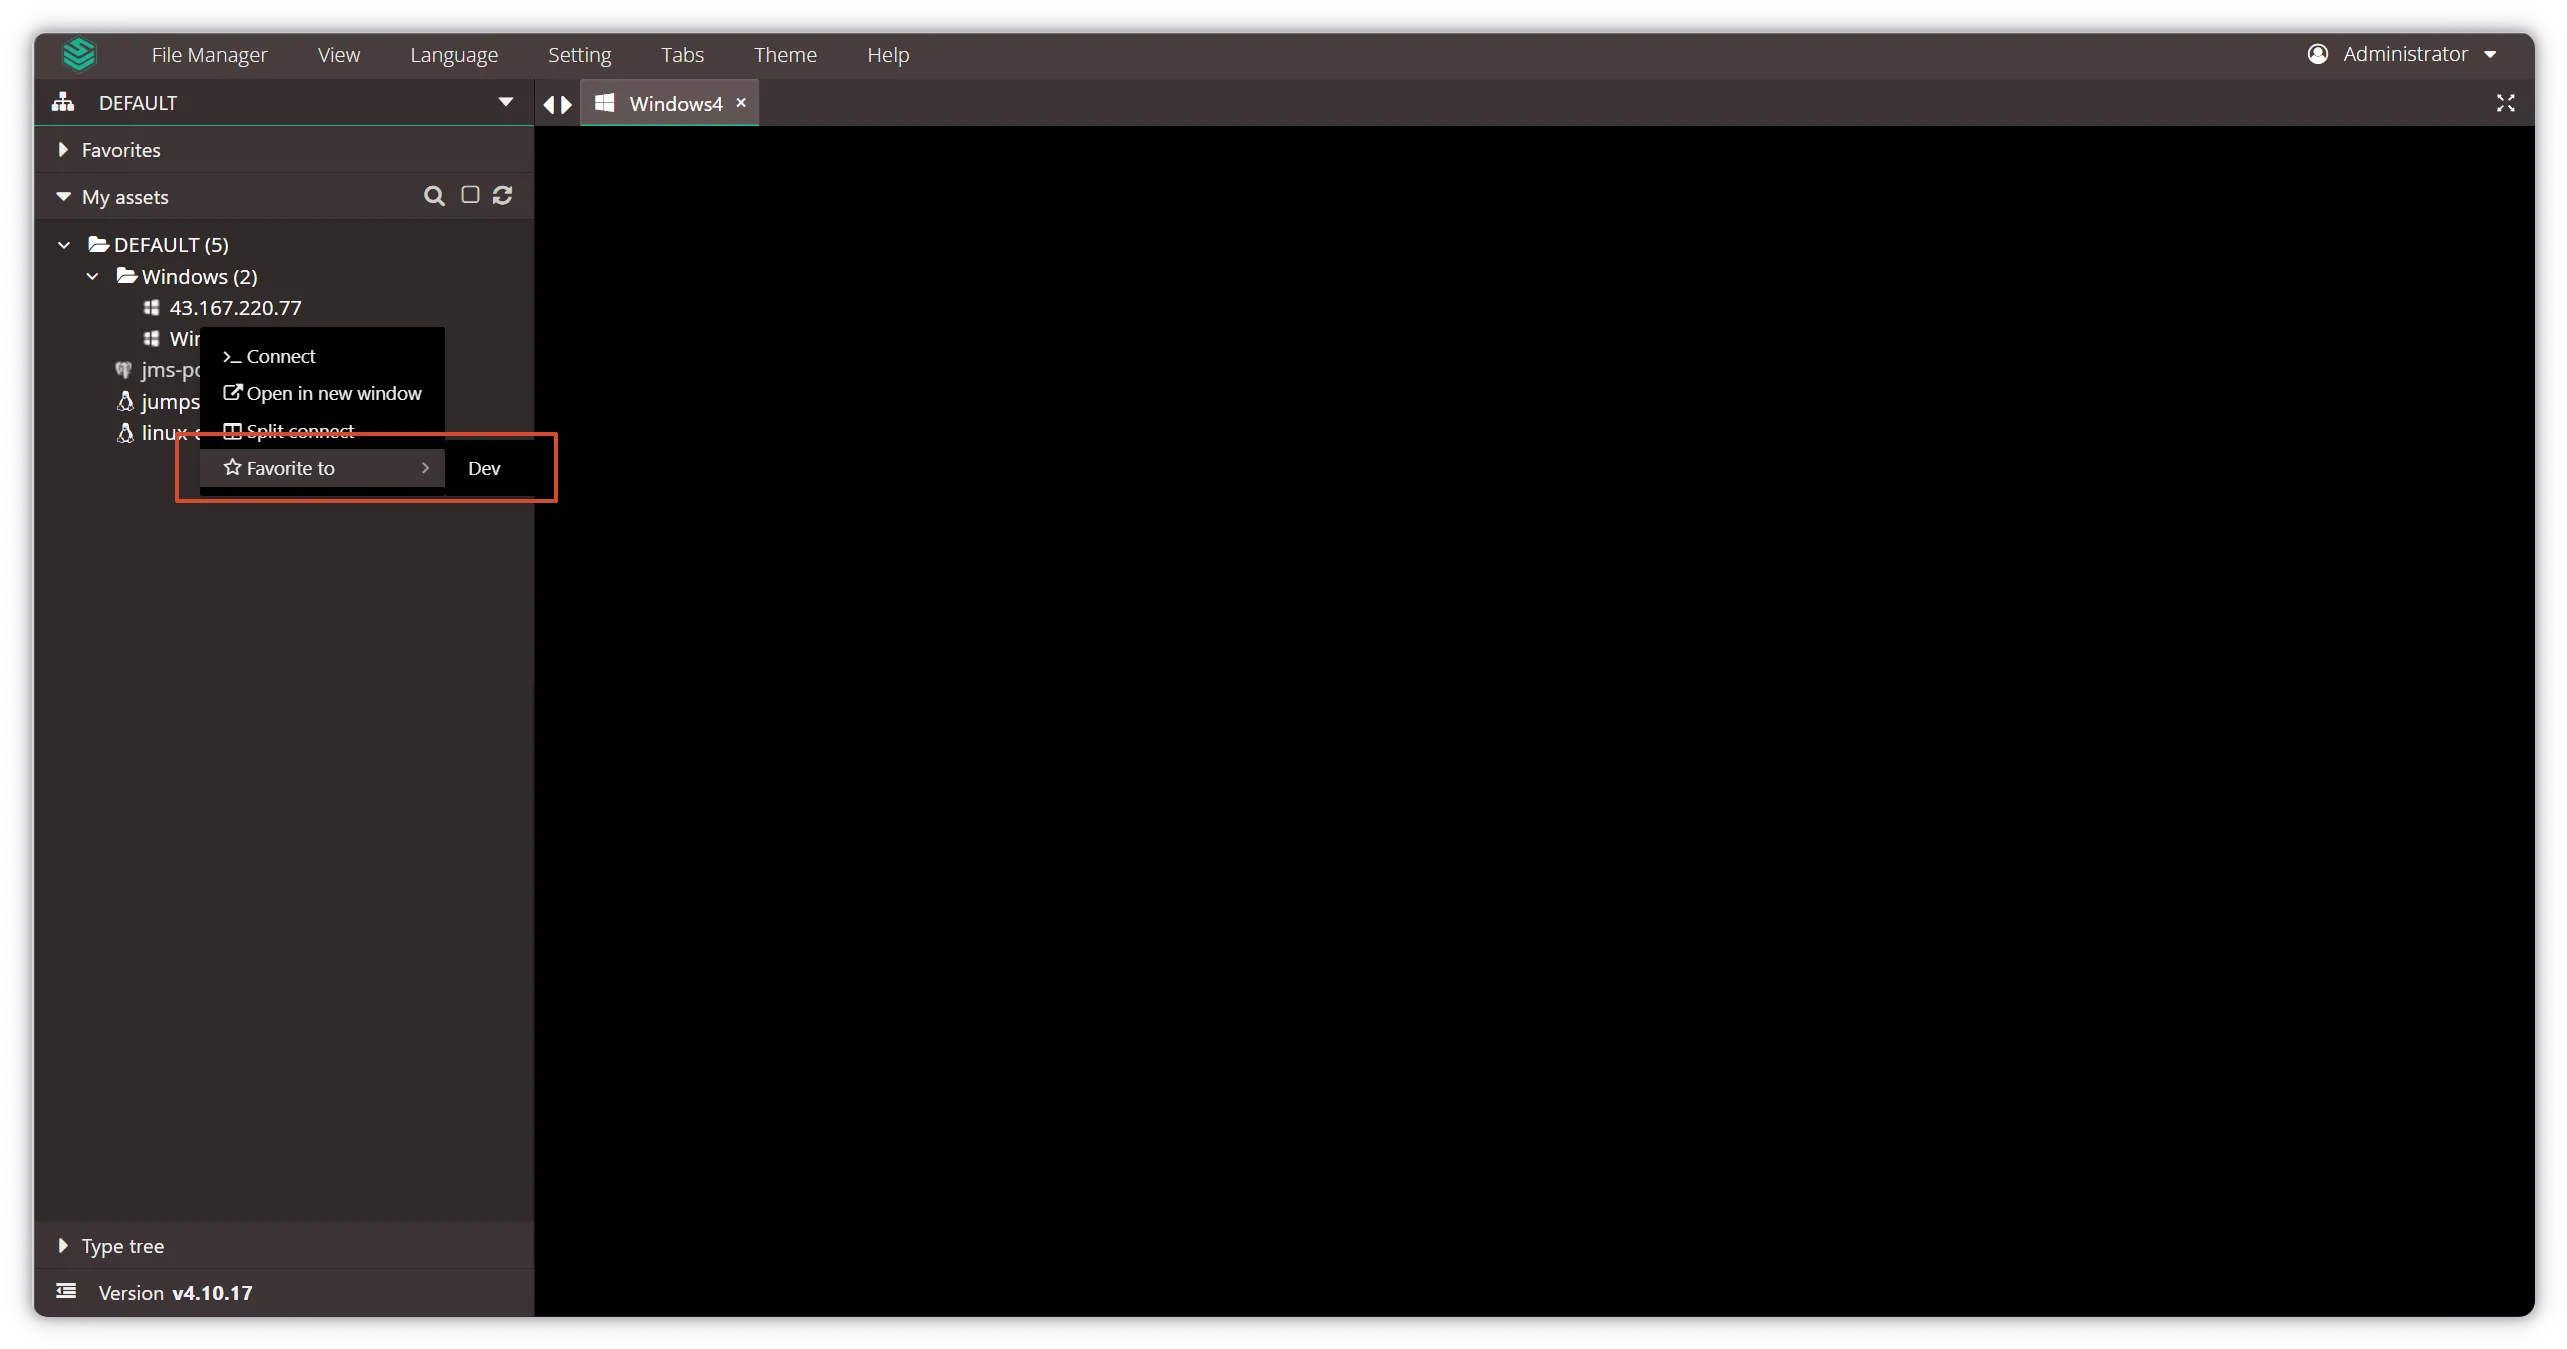Collapse the My assets section
The height and width of the screenshot is (1349, 2567).
point(64,197)
